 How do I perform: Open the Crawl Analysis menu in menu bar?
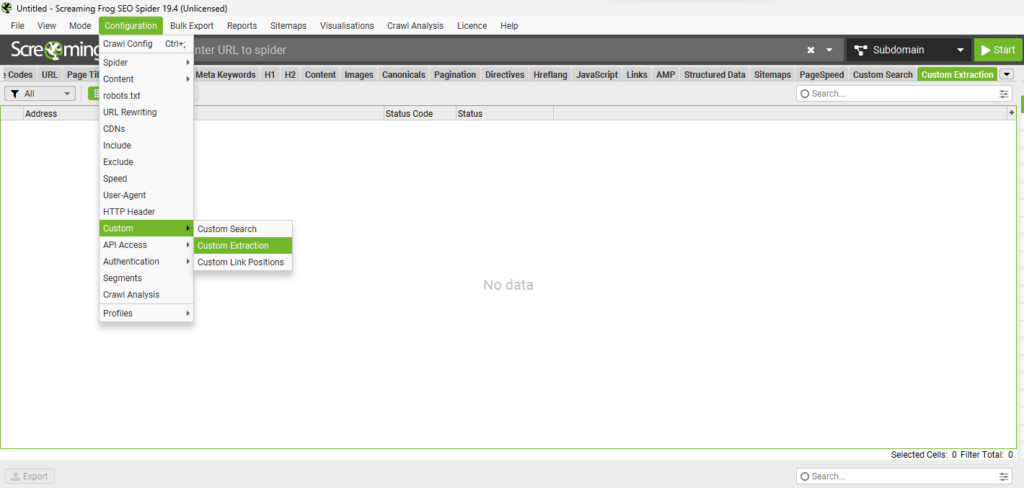pos(415,26)
